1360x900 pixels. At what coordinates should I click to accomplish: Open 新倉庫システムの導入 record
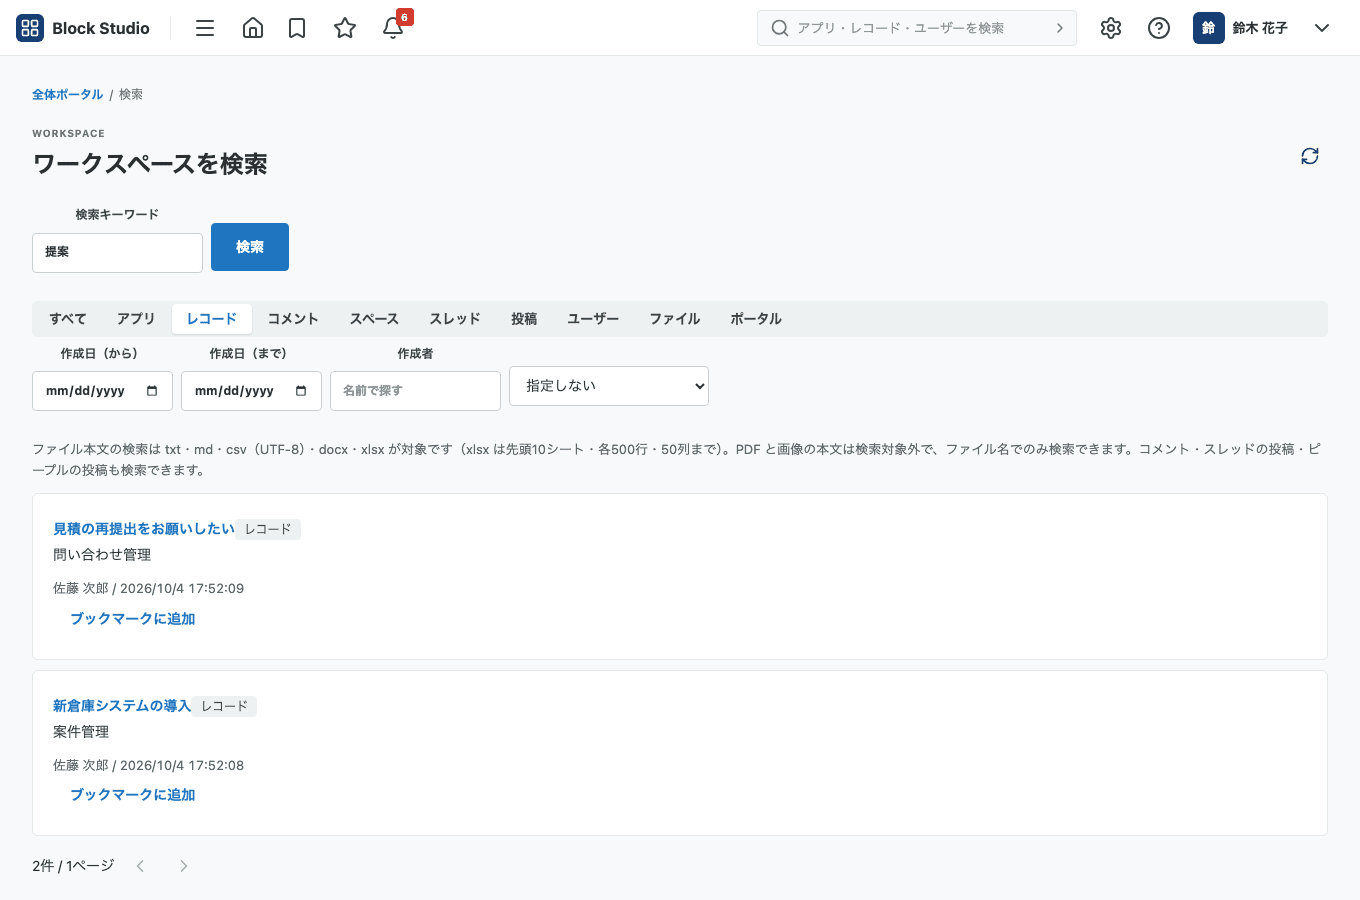click(x=122, y=706)
